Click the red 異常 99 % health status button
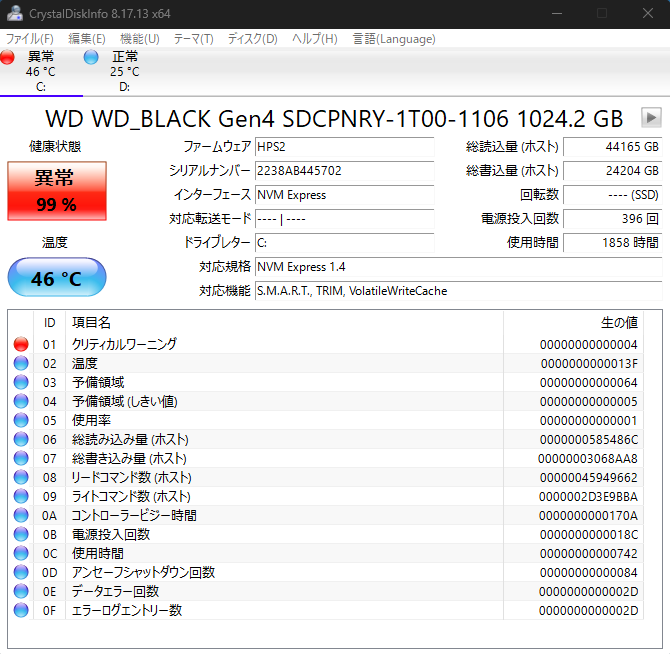Screen dimensions: 670x654 (x=57, y=191)
